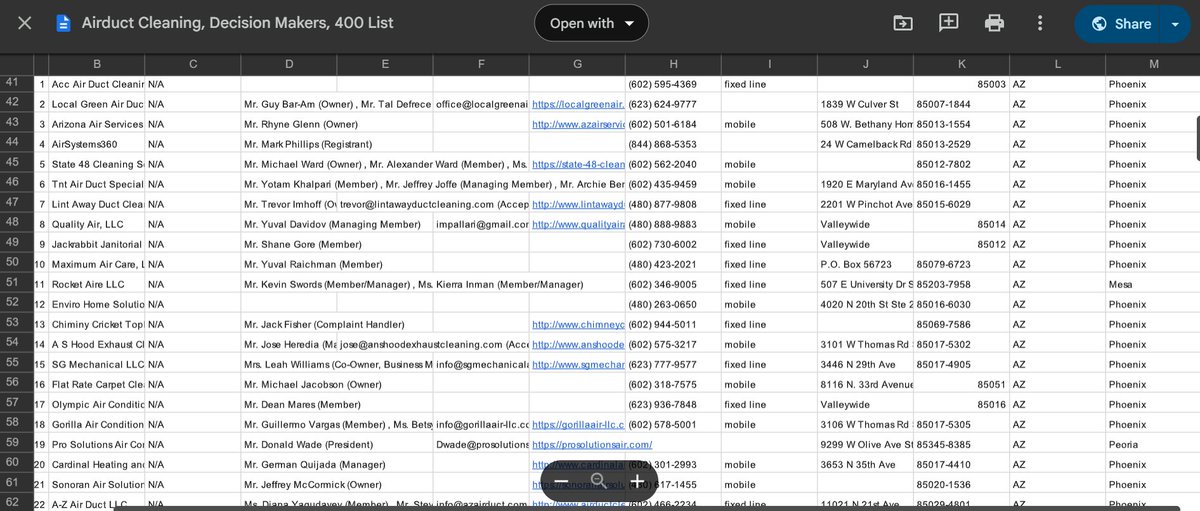Click the '9299 W Olive Ave' address cell
1200x511 pixels.
pos(865,444)
